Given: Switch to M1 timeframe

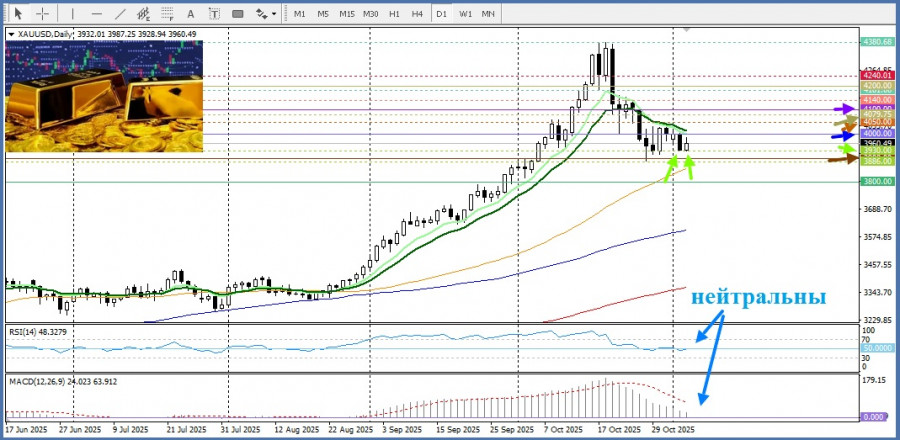Looking at the screenshot, I should pyautogui.click(x=300, y=14).
